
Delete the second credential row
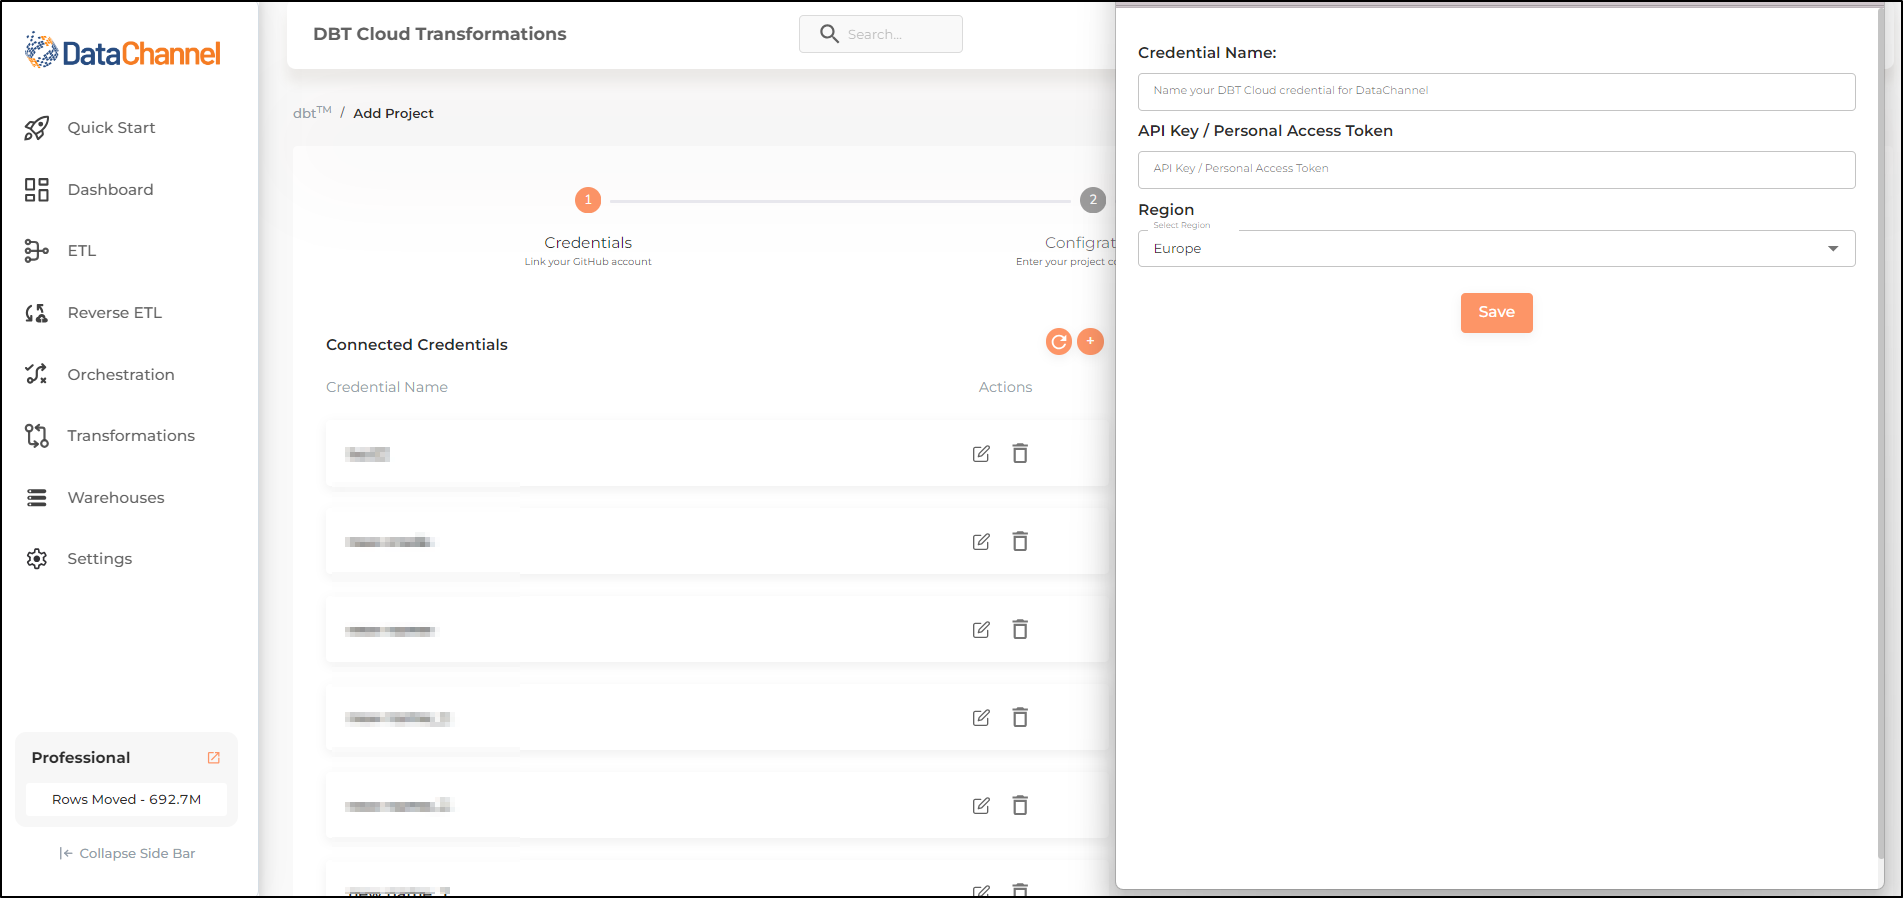tap(1020, 542)
